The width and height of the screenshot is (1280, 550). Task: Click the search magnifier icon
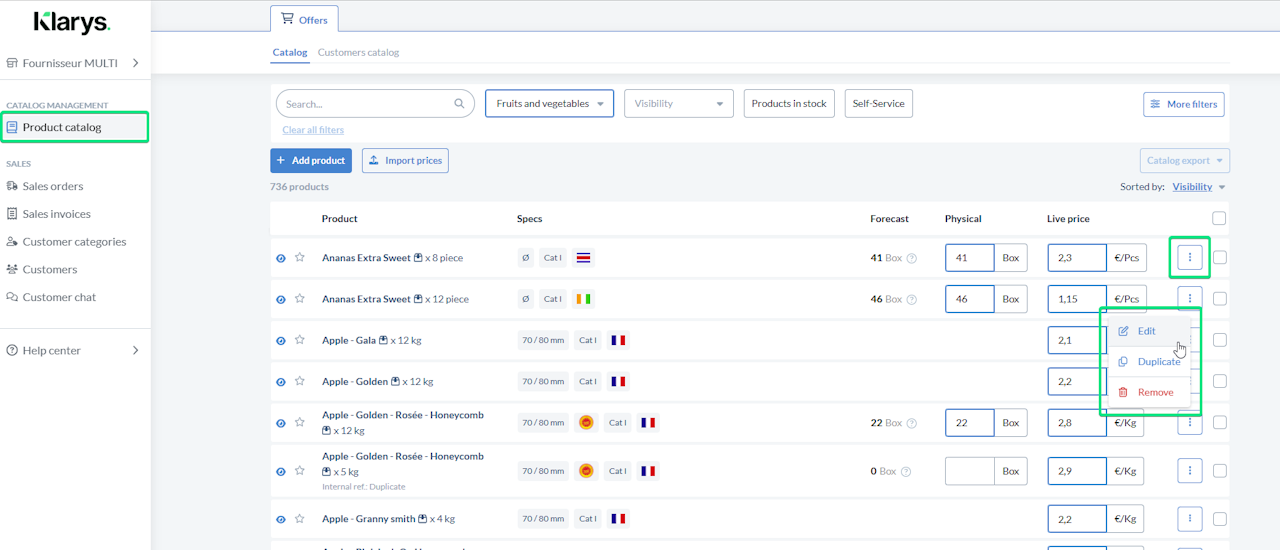coord(460,104)
